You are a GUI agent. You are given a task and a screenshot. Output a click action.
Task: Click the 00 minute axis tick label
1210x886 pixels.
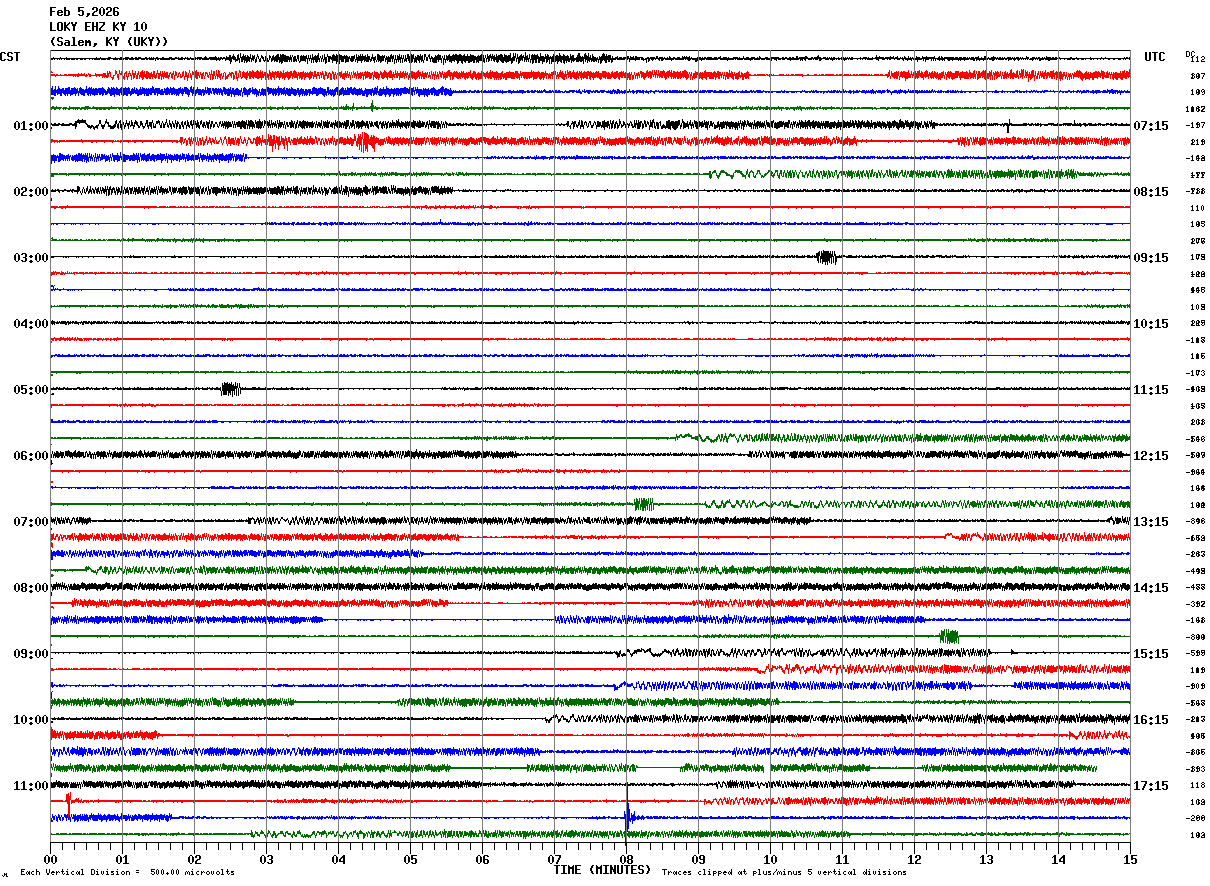[x=50, y=859]
